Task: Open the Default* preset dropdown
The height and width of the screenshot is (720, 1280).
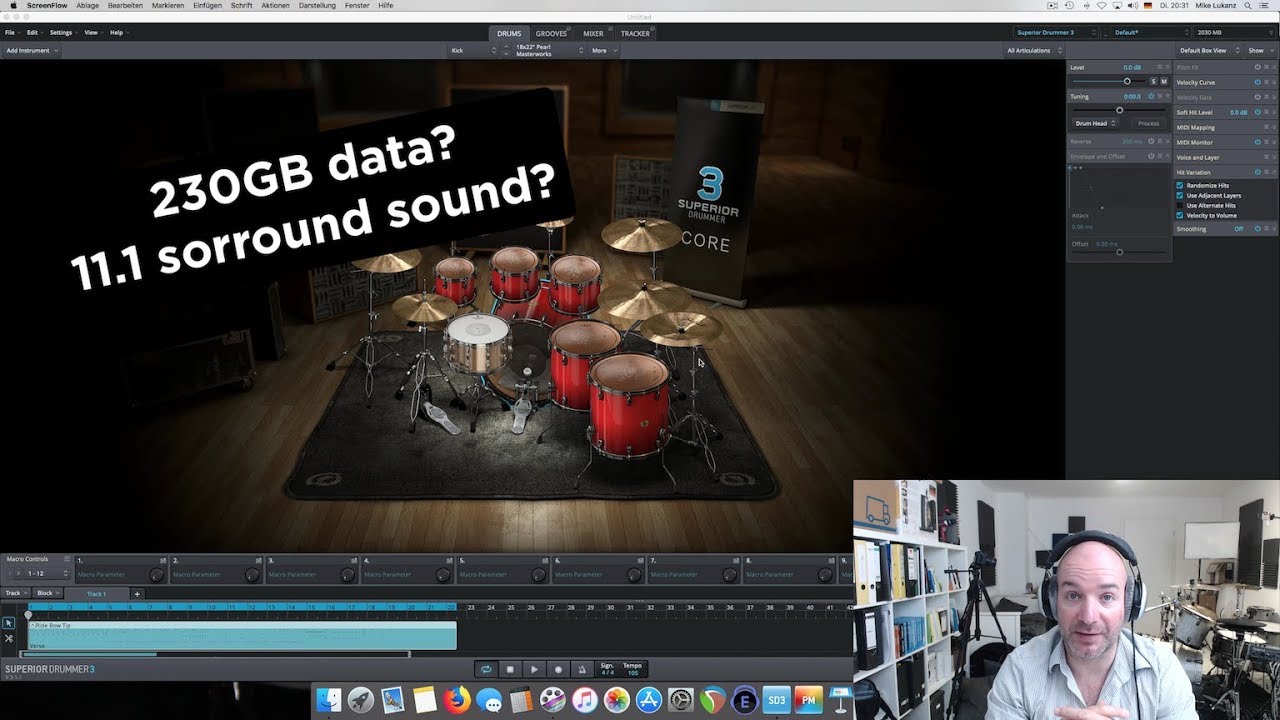Action: point(1151,33)
